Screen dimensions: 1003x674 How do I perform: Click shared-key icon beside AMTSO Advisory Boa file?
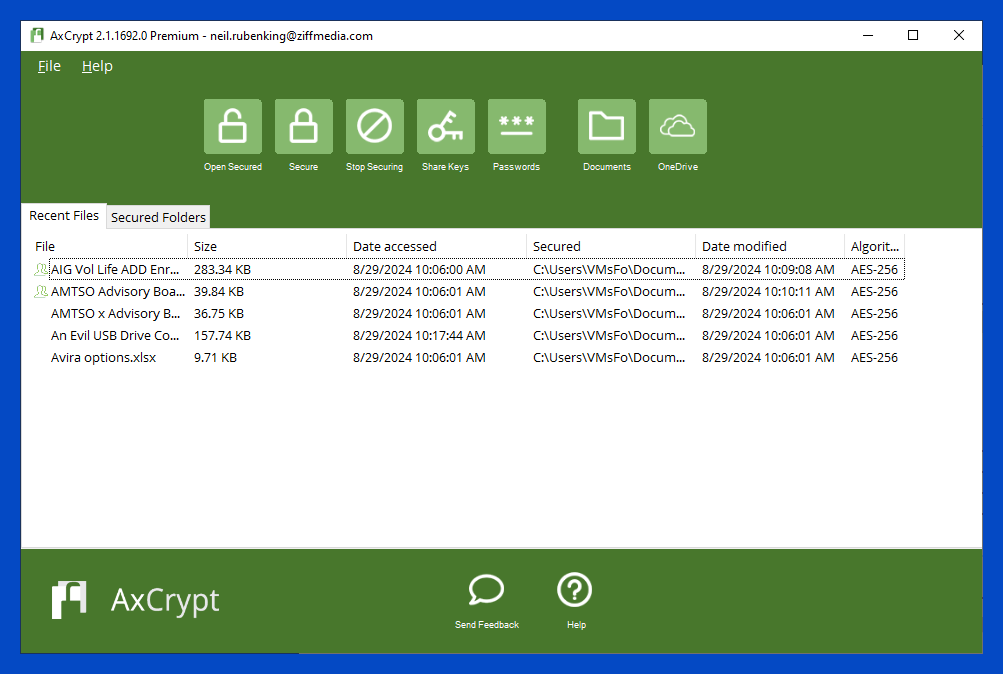(x=41, y=292)
